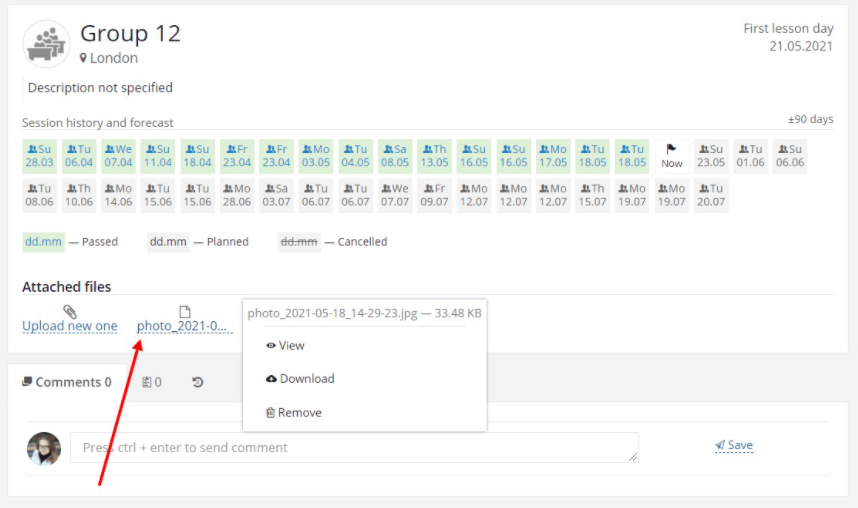Click the paper plane Save icon
The image size is (858, 508).
tap(720, 445)
